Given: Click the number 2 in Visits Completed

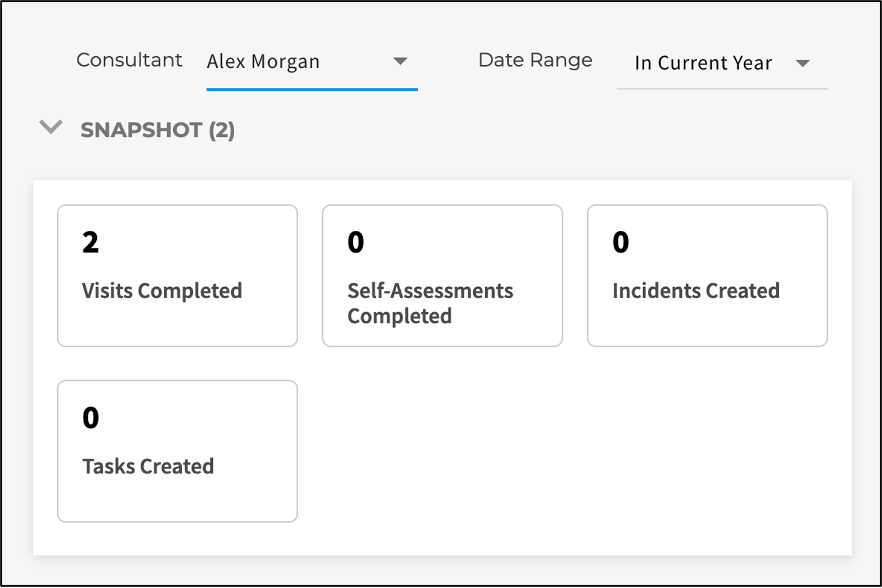Looking at the screenshot, I should (x=90, y=243).
